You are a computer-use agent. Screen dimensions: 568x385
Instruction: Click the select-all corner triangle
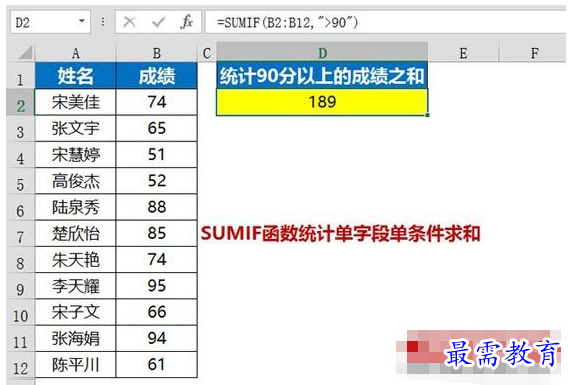click(25, 53)
